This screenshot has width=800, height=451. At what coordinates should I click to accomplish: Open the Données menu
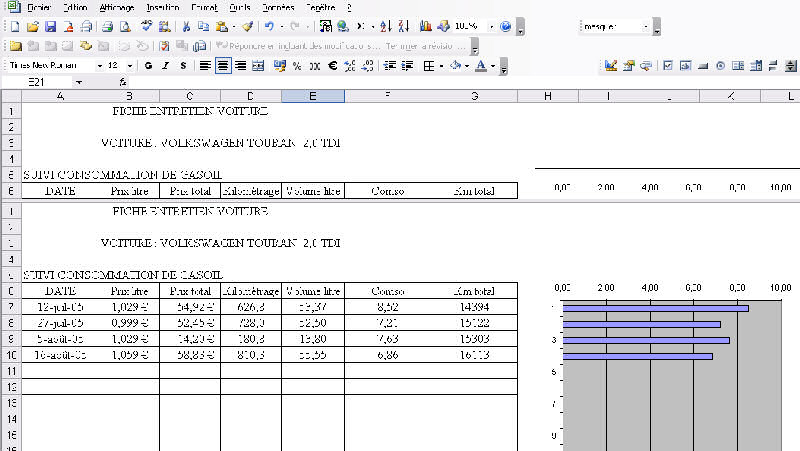(278, 7)
